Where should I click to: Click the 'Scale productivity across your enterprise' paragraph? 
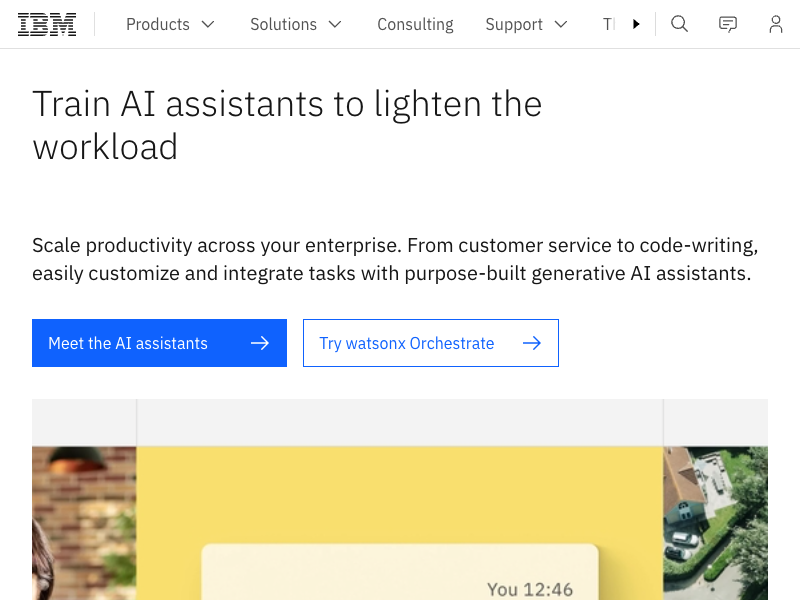[395, 259]
